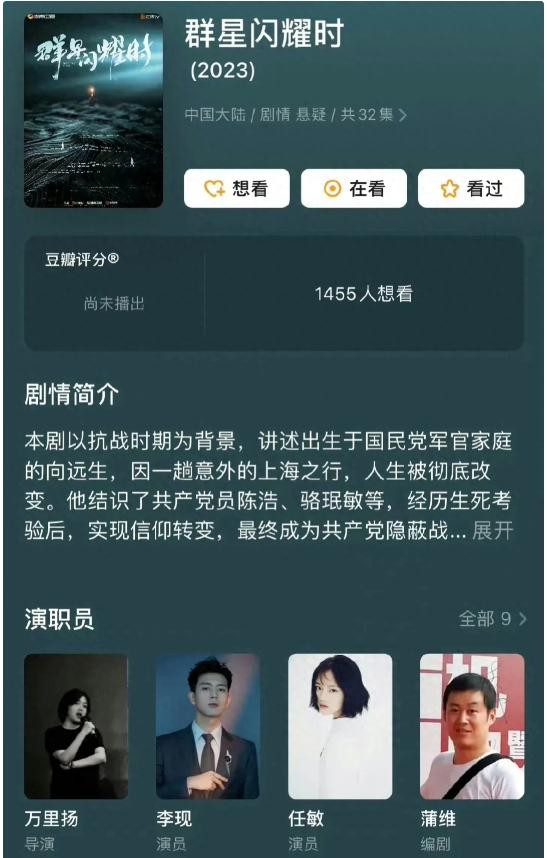Image resolution: width=547 pixels, height=858 pixels.
Task: Tap the 1455人想看 count
Action: [x=364, y=294]
